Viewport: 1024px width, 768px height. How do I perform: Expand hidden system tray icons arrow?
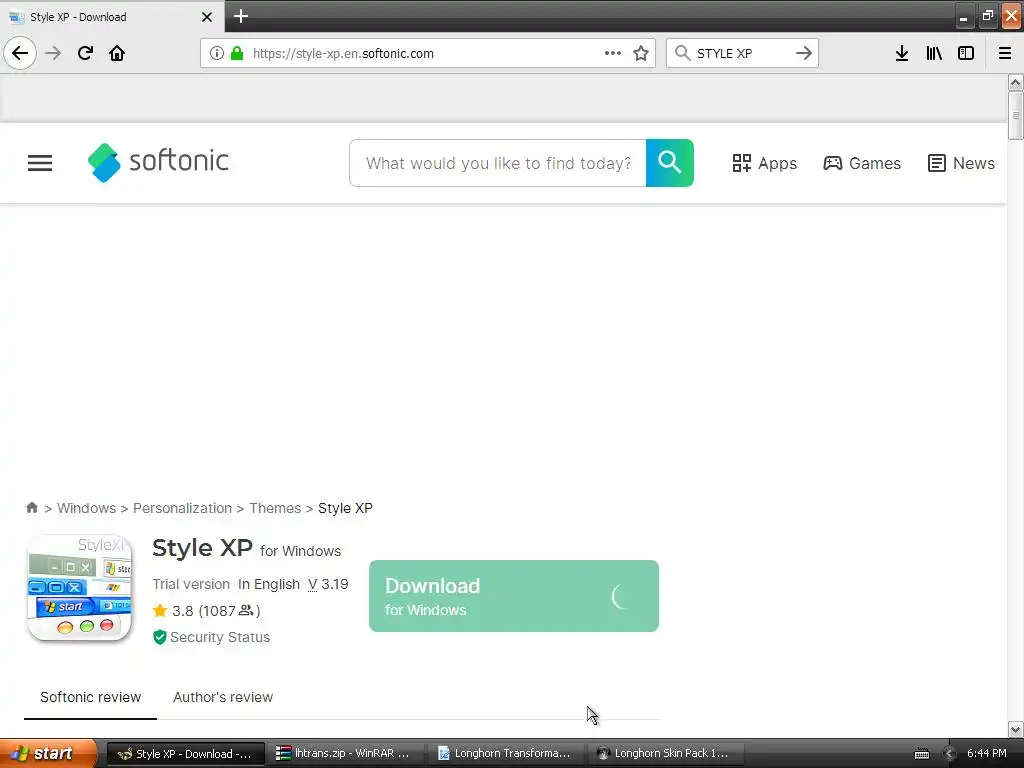[x=950, y=753]
